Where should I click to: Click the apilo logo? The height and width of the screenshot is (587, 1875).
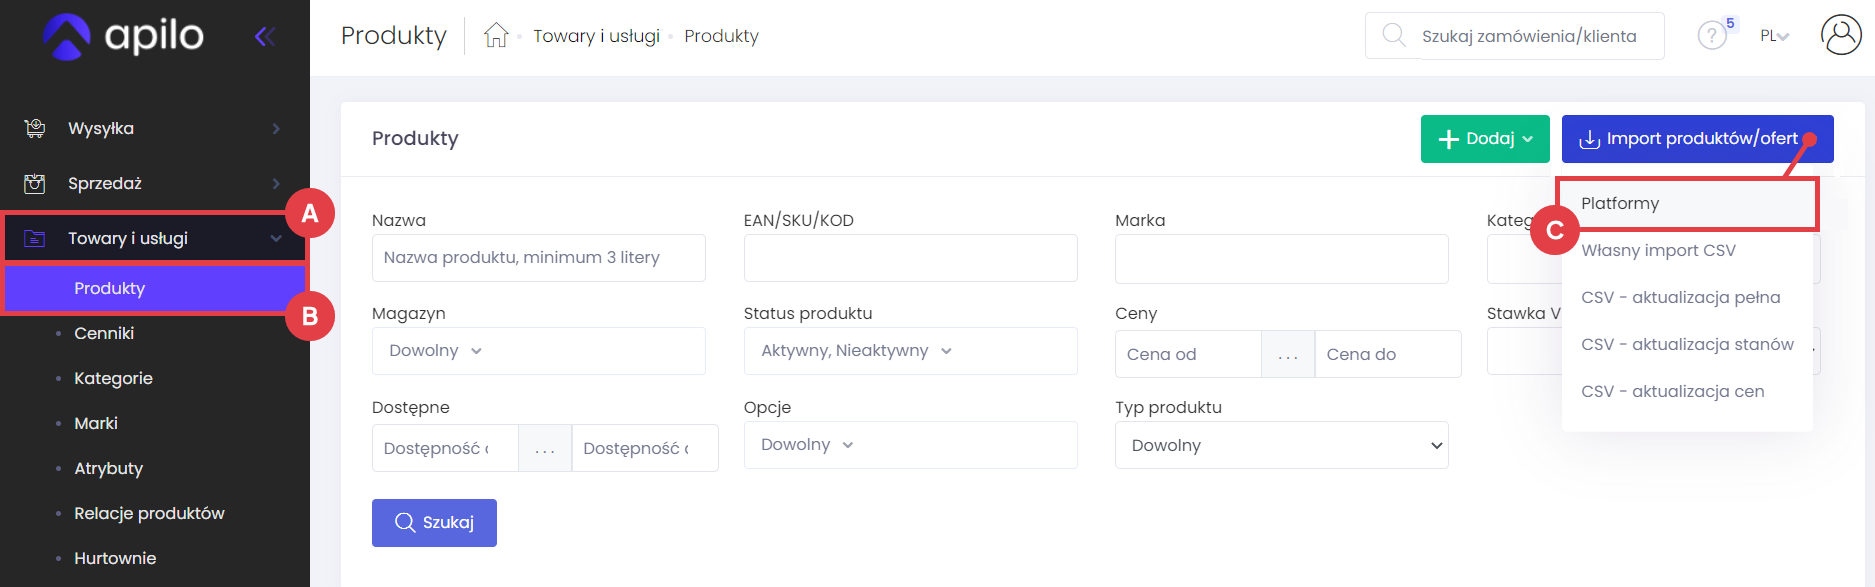(x=124, y=37)
